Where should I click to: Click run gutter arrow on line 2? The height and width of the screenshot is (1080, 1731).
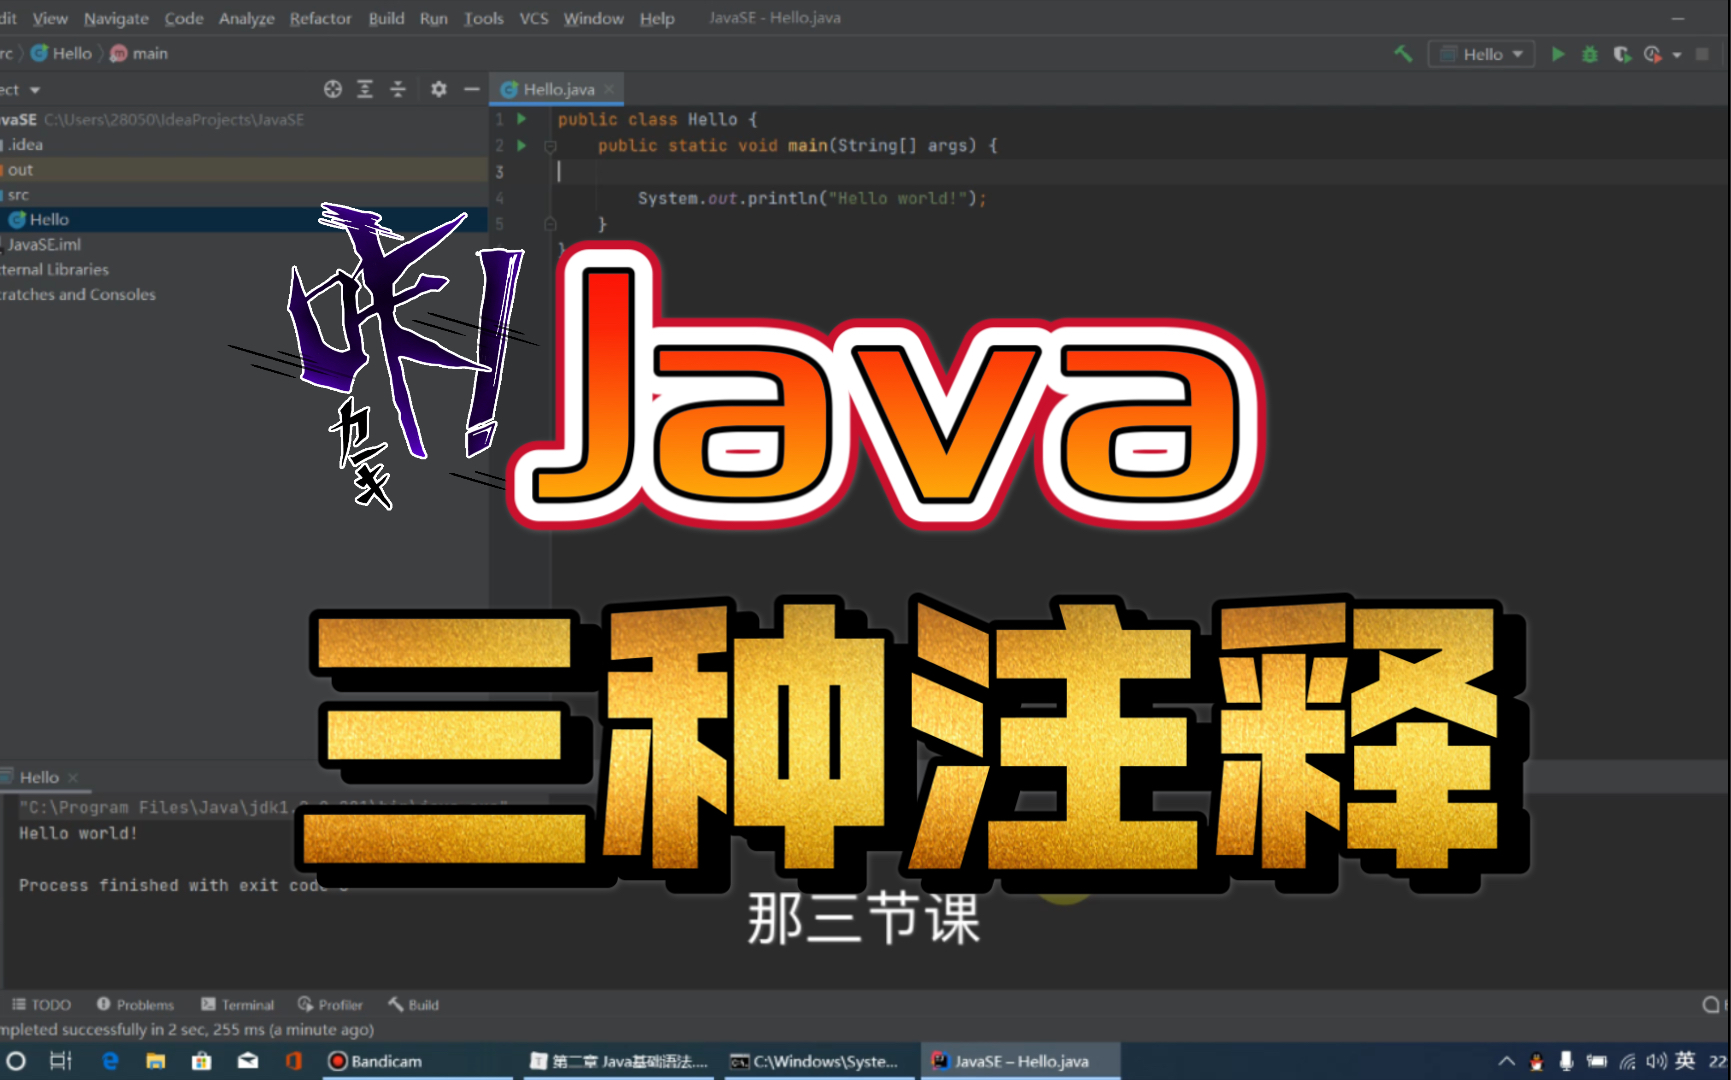(x=521, y=145)
